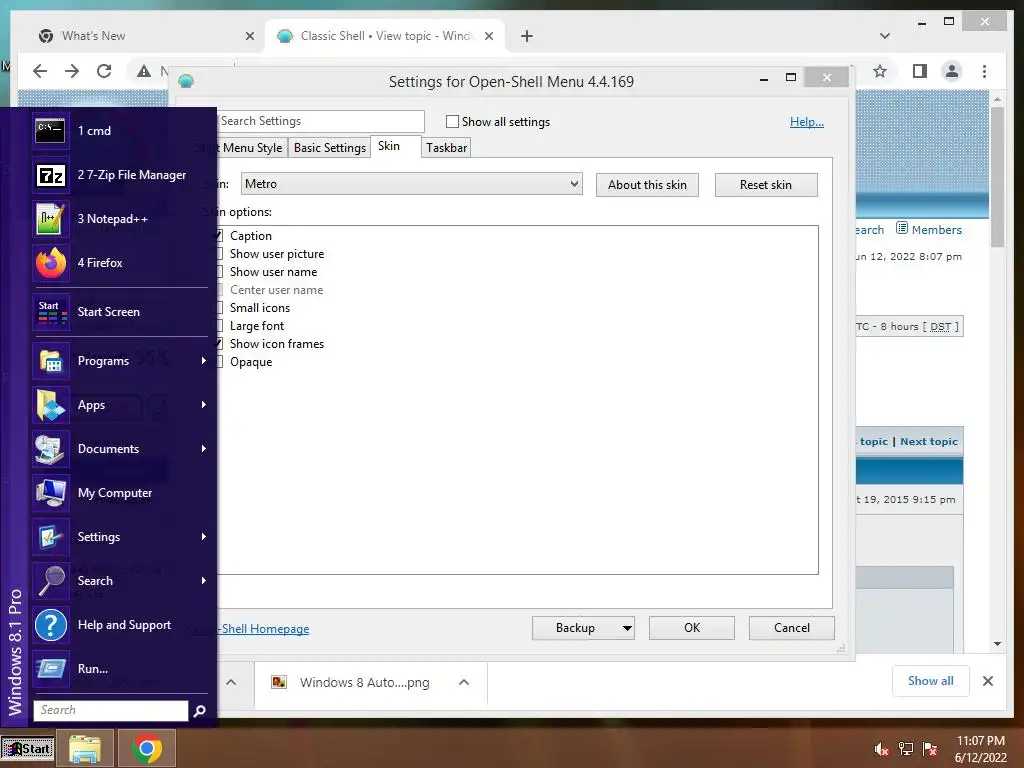Click the Apps menu icon
Image resolution: width=1024 pixels, height=768 pixels.
(50, 405)
